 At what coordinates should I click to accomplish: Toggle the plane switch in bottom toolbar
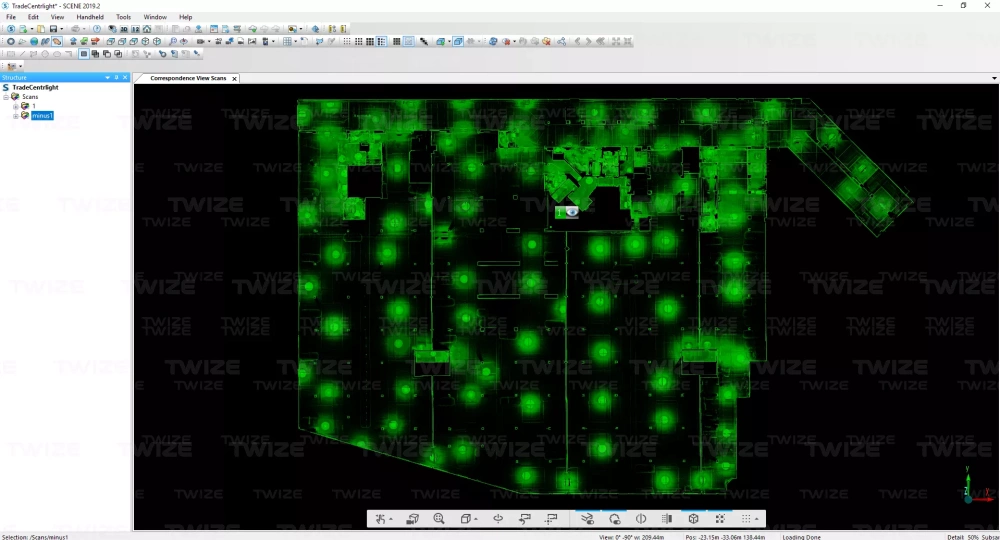(587, 518)
